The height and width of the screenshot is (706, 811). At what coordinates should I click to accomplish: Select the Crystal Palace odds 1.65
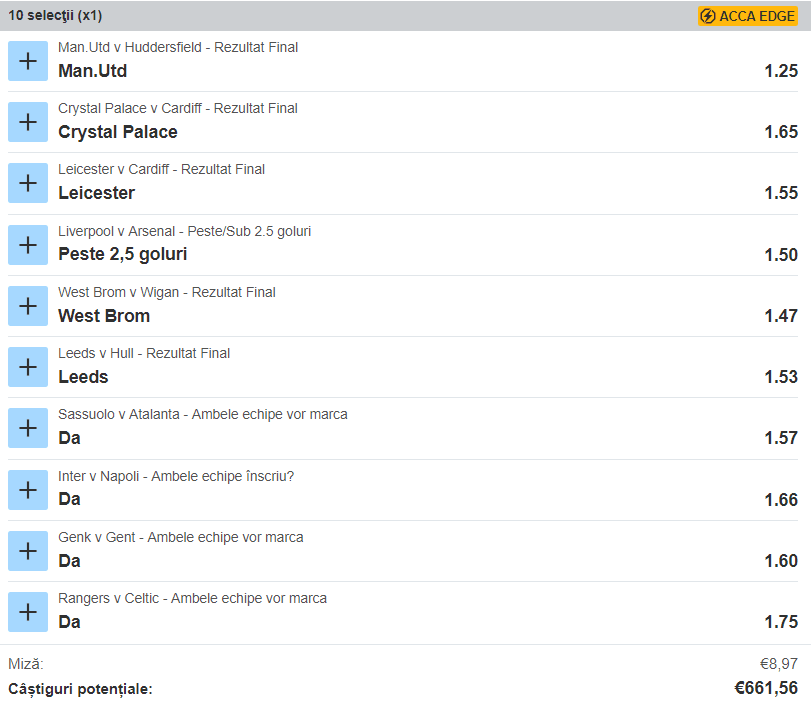pyautogui.click(x=781, y=132)
